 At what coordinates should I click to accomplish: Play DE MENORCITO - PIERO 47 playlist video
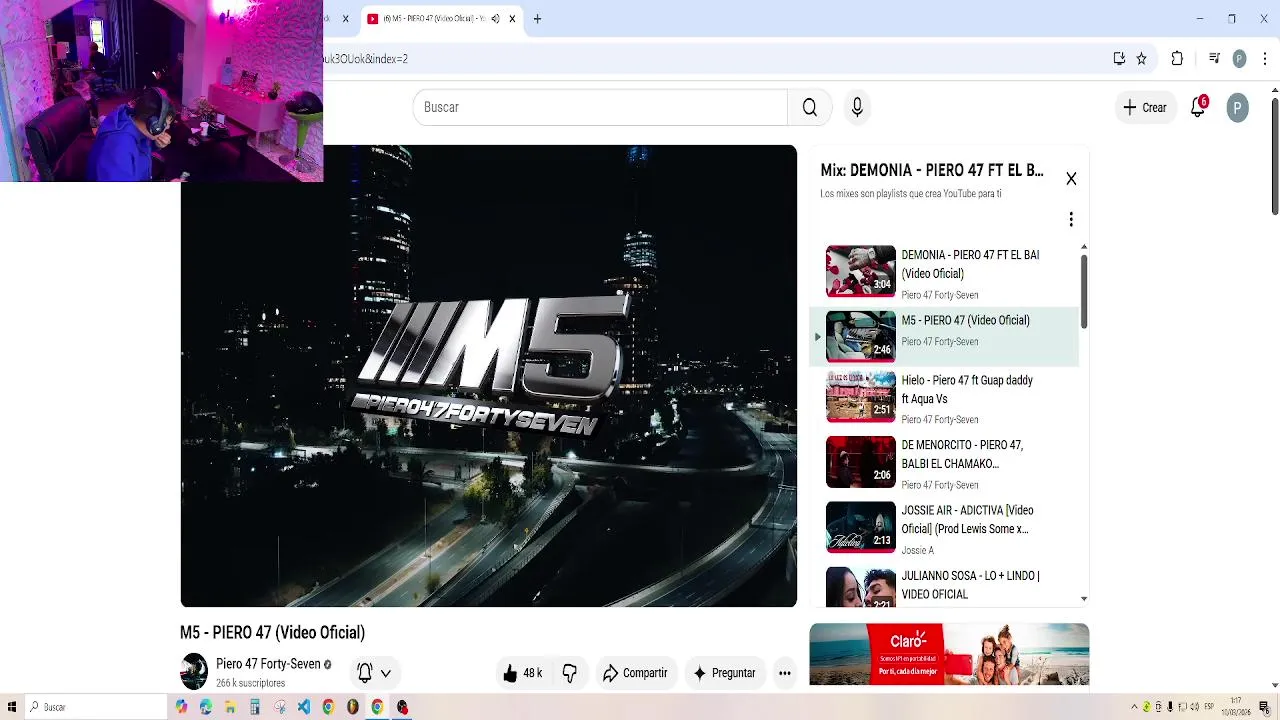[944, 463]
